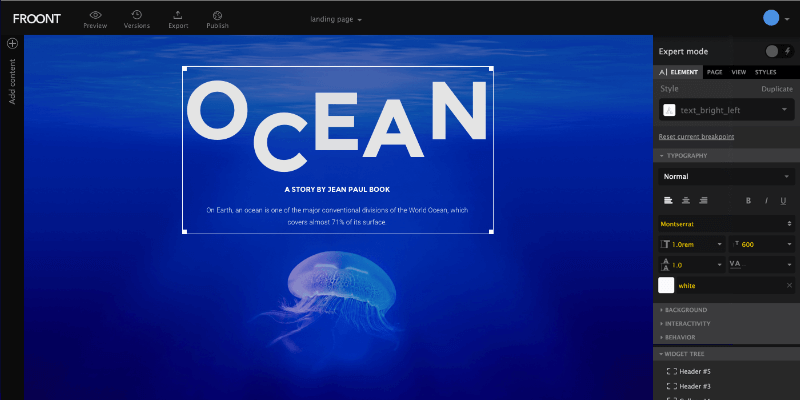800x400 pixels.
Task: Select Header #5 in widget tree
Action: click(689, 371)
